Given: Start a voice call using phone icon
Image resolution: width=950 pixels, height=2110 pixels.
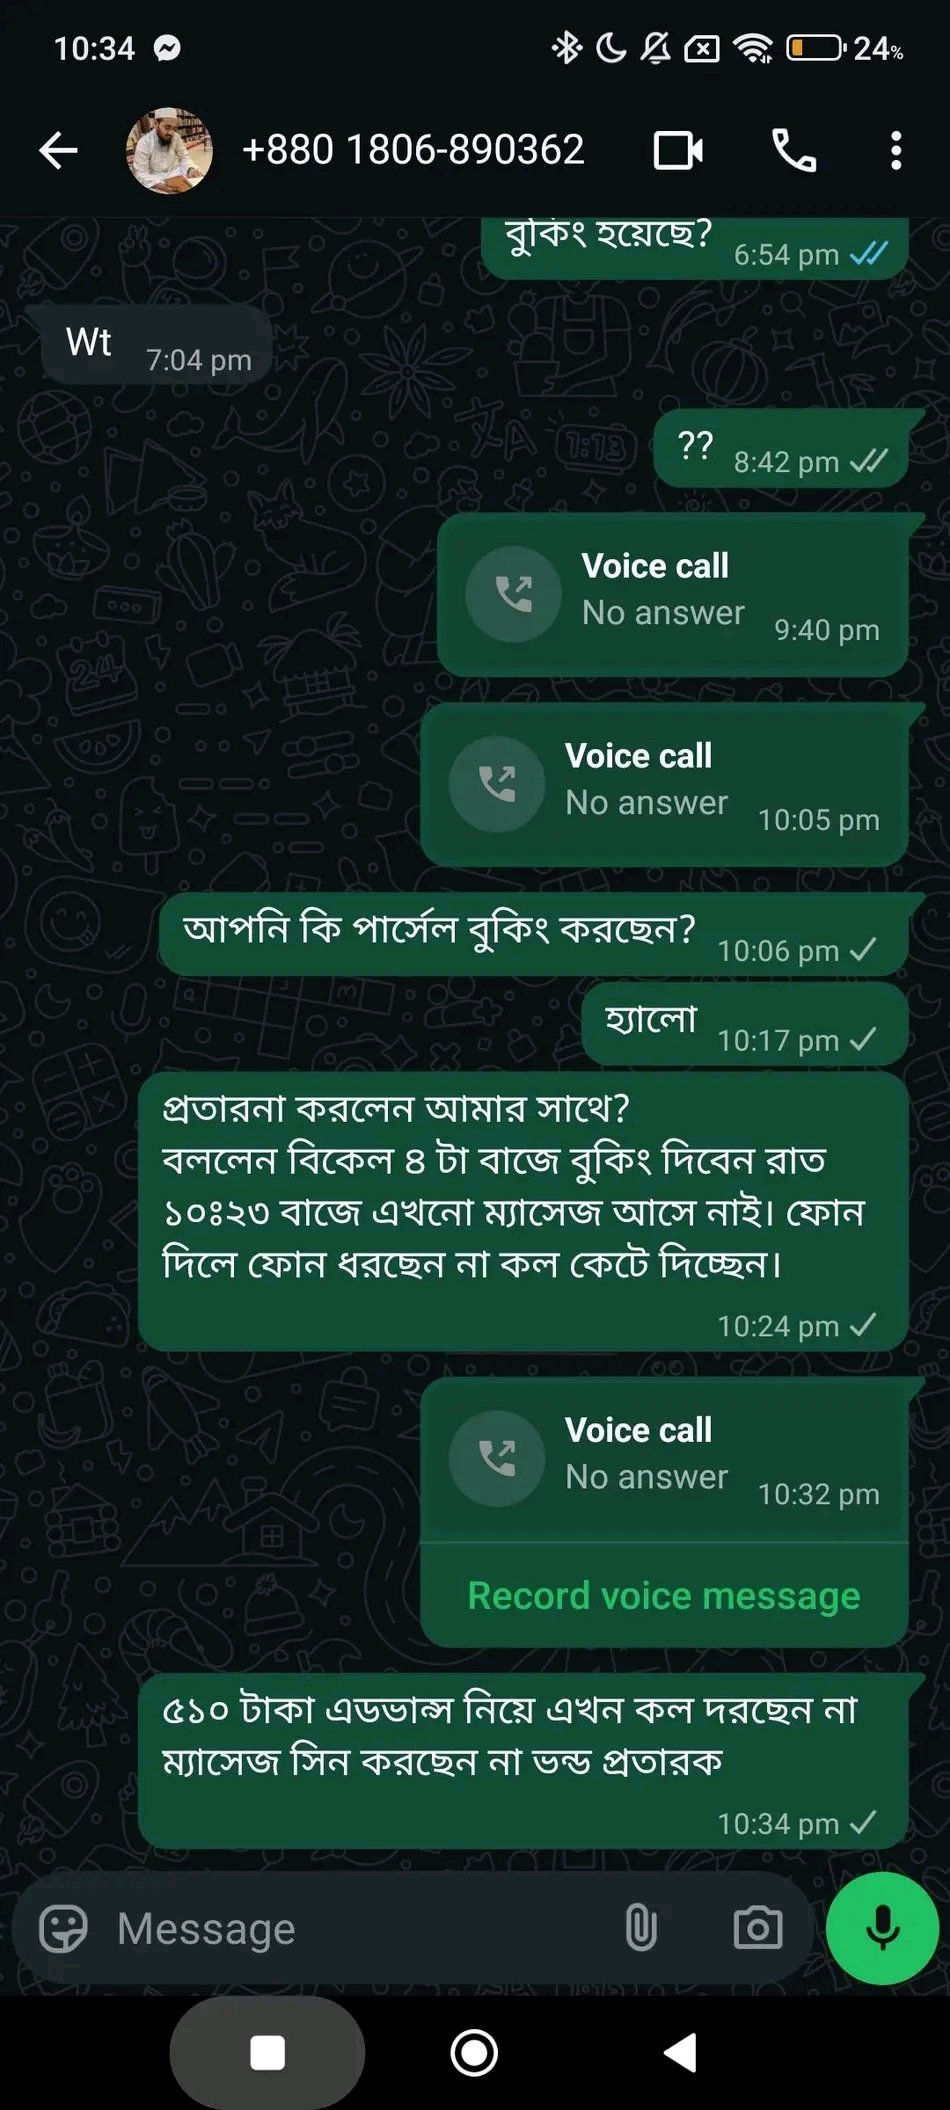Looking at the screenshot, I should pos(794,151).
